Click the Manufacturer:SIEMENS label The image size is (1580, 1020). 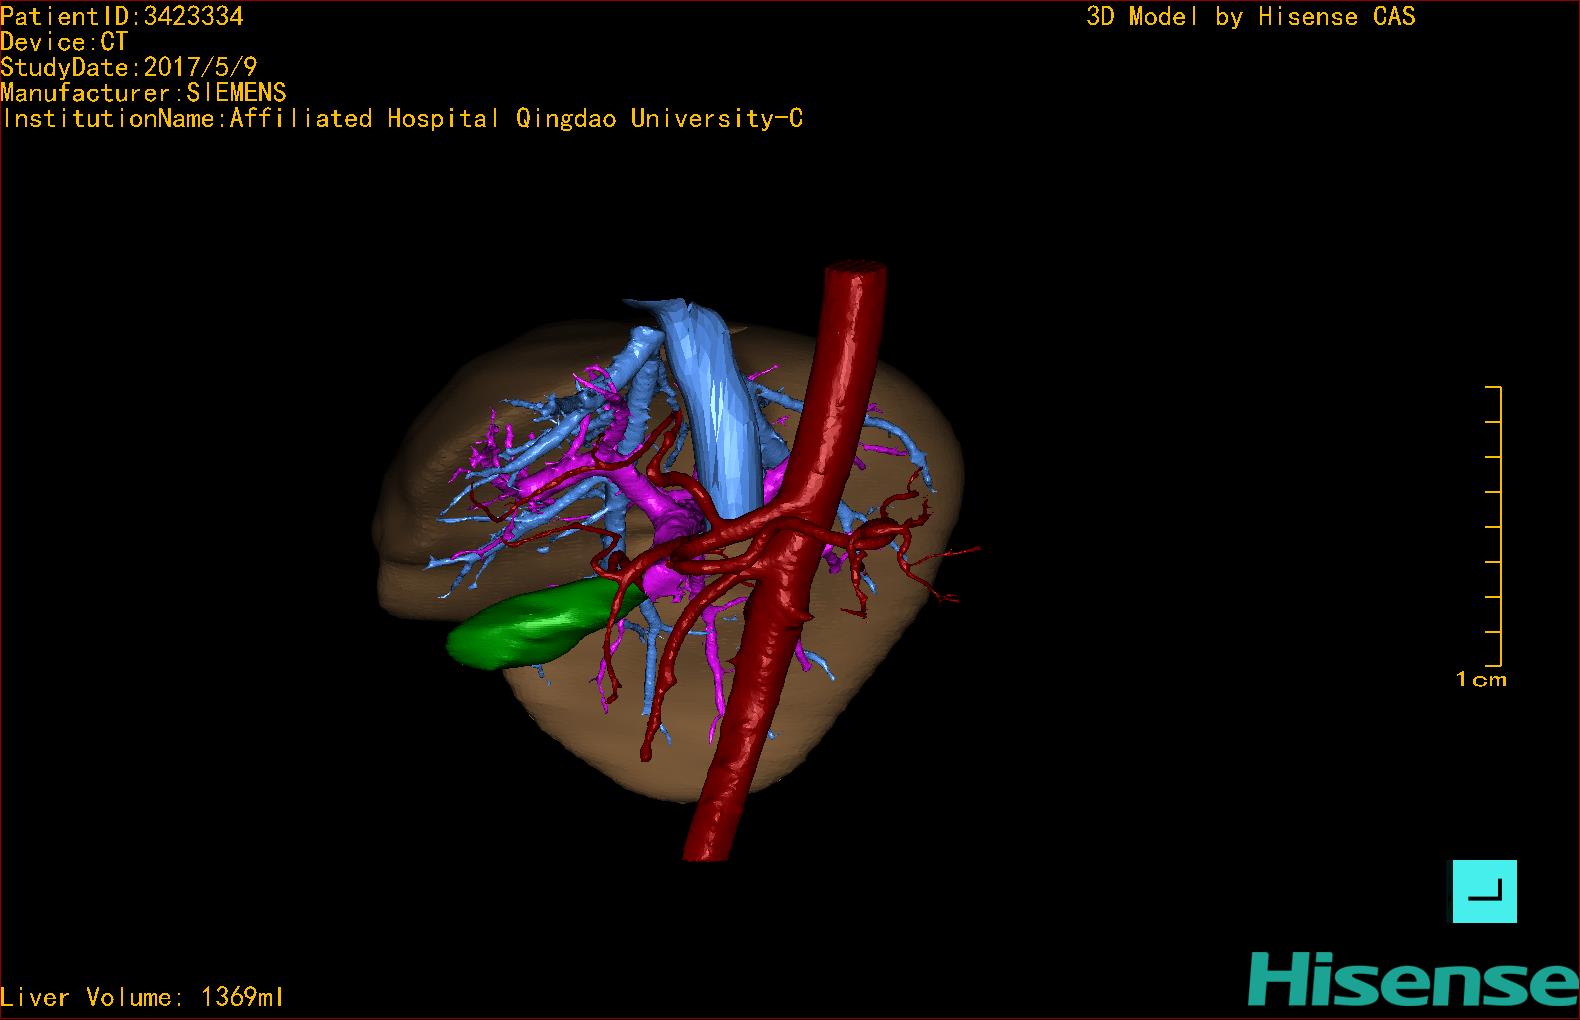pos(143,93)
